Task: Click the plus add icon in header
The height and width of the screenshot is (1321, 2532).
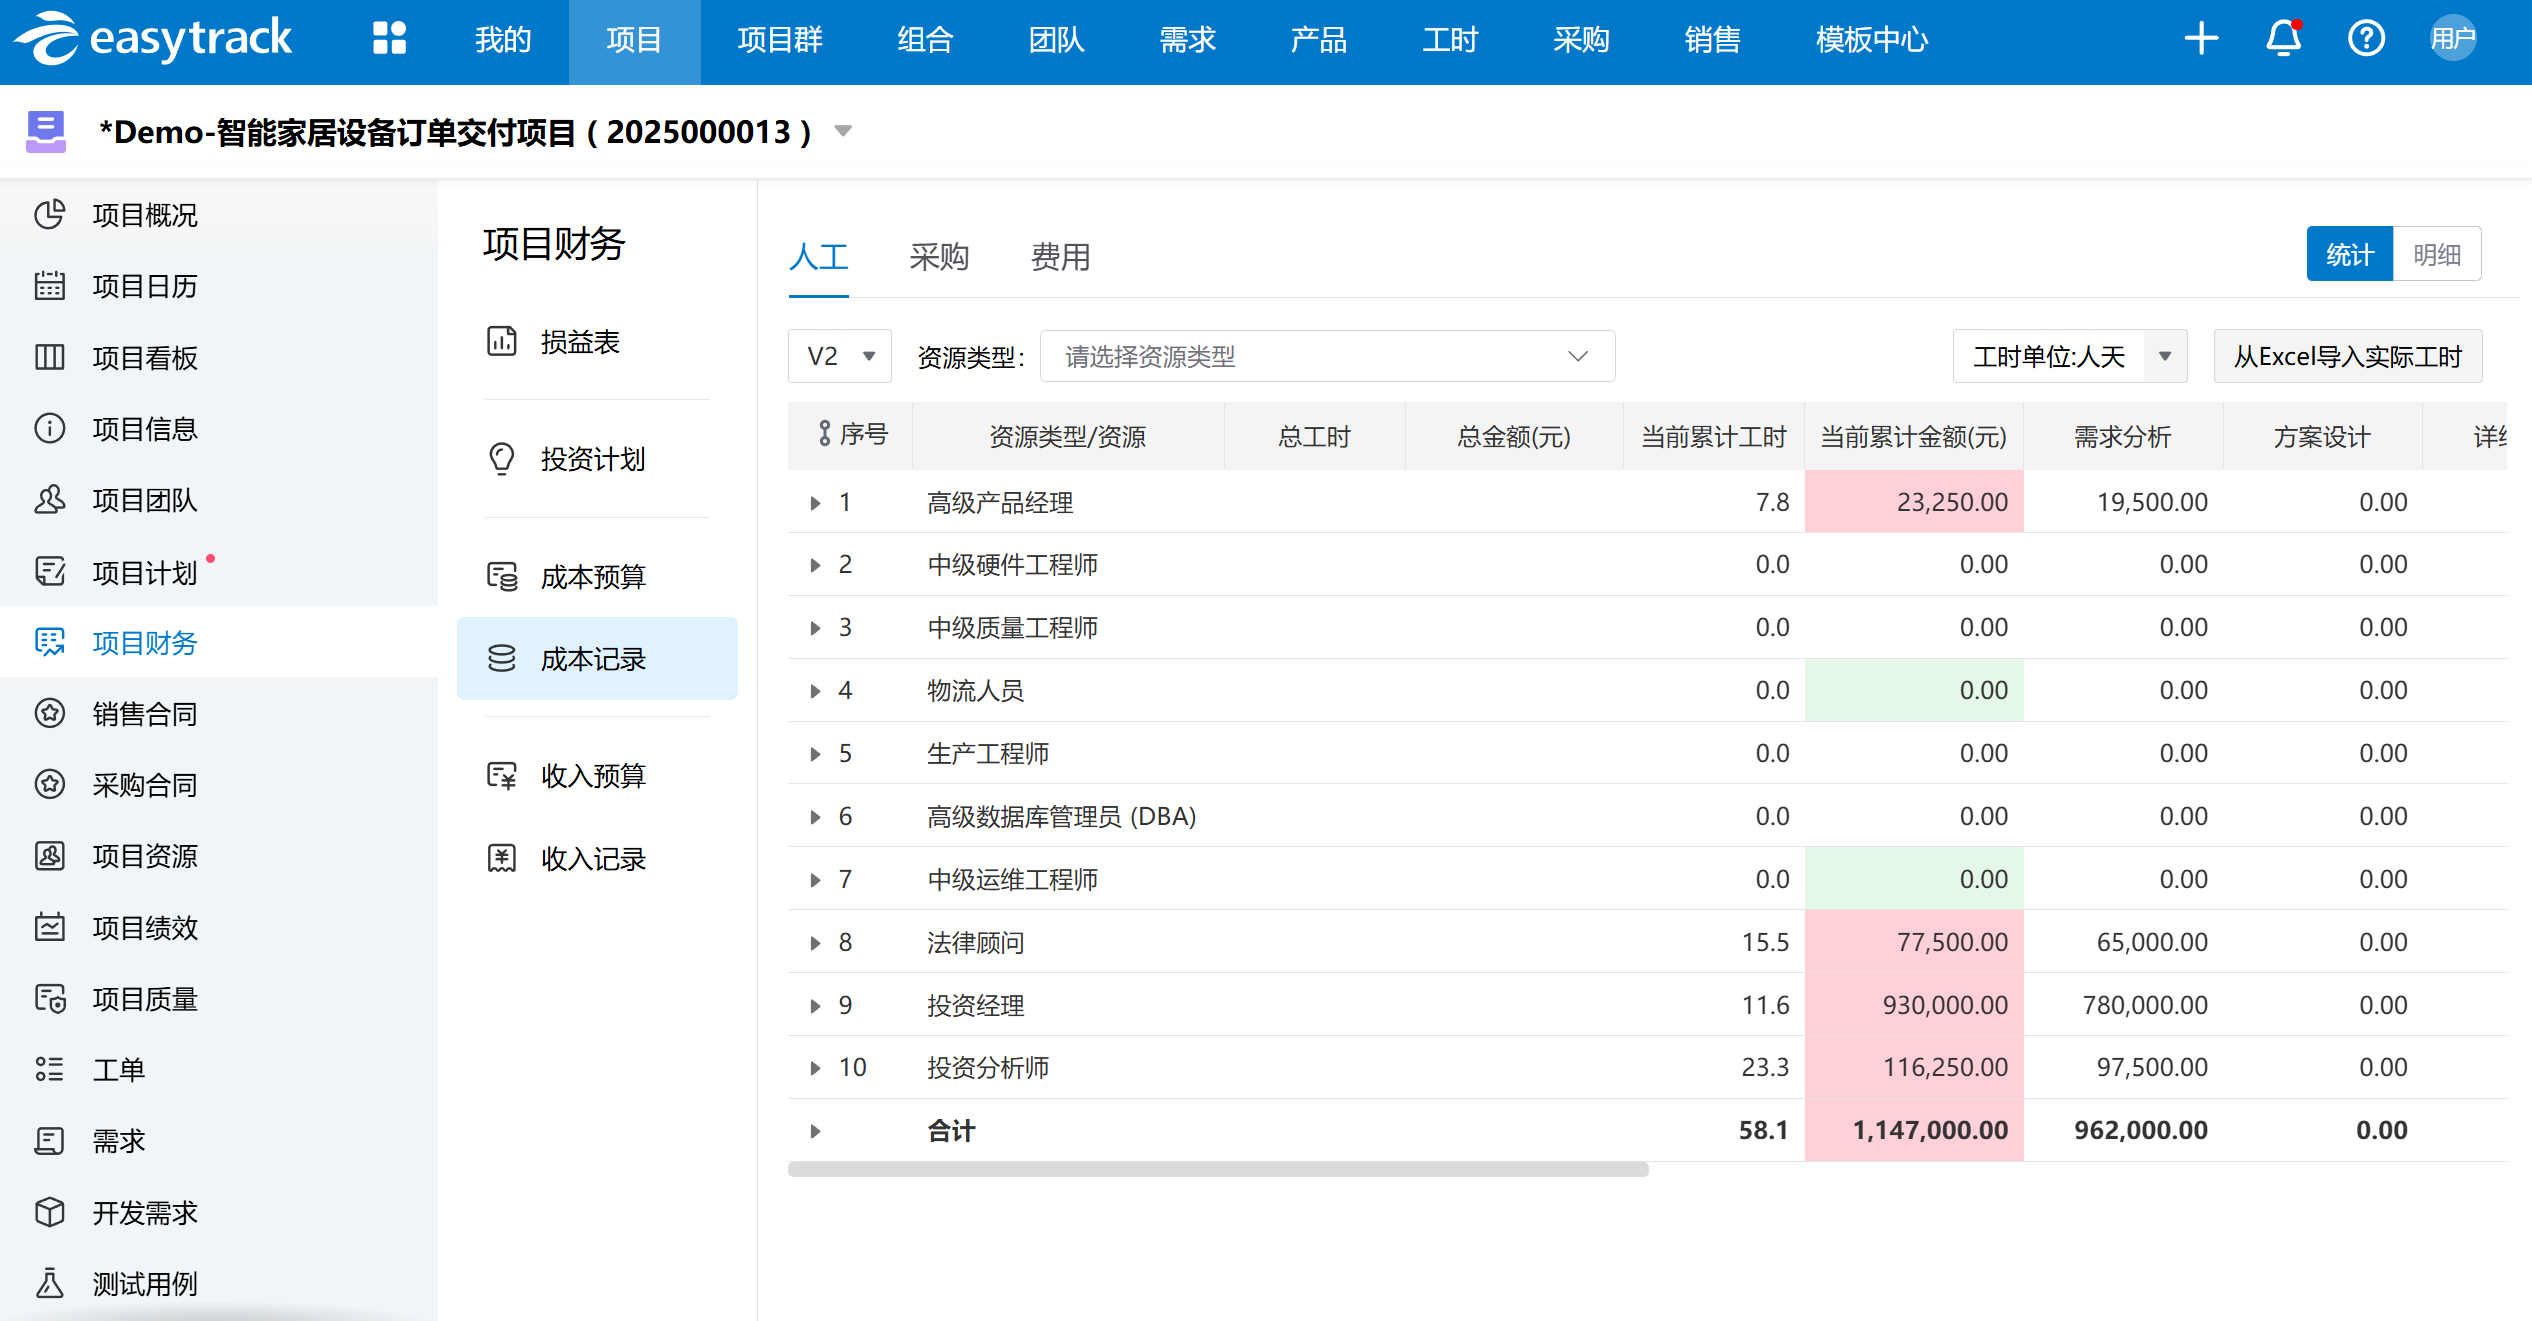Action: click(x=2201, y=40)
